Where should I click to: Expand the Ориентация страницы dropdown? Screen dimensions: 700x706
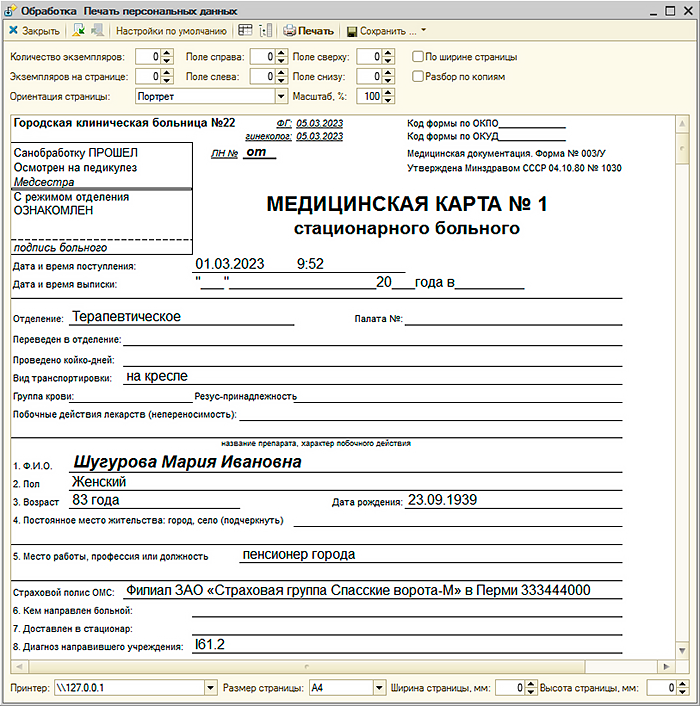[281, 97]
